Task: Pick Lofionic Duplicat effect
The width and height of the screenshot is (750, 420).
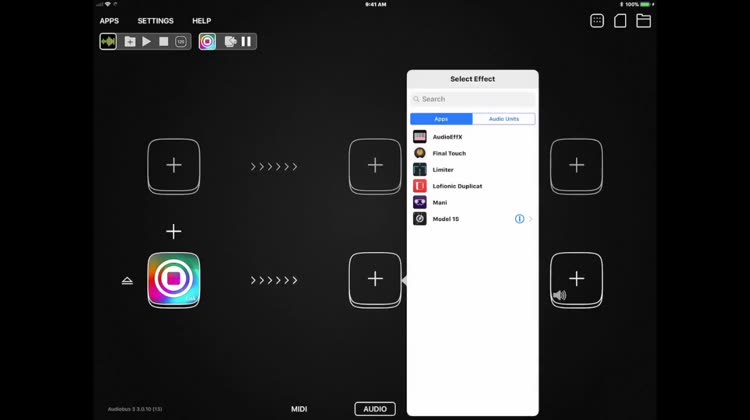Action: tap(473, 186)
